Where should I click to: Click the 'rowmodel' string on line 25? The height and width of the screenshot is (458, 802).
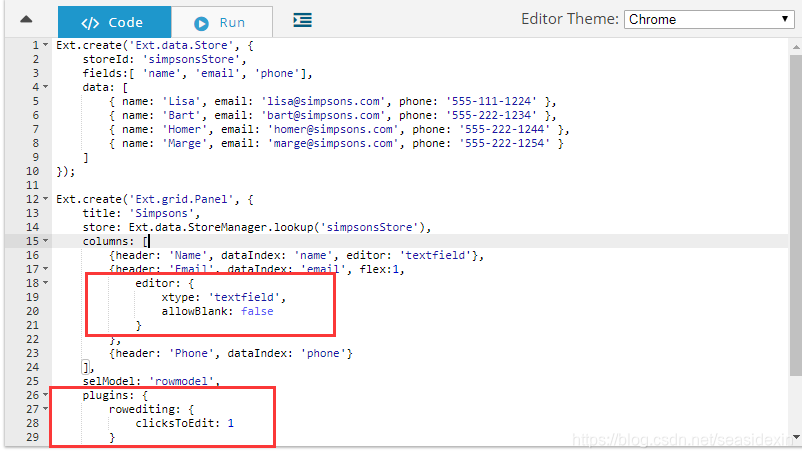click(181, 381)
